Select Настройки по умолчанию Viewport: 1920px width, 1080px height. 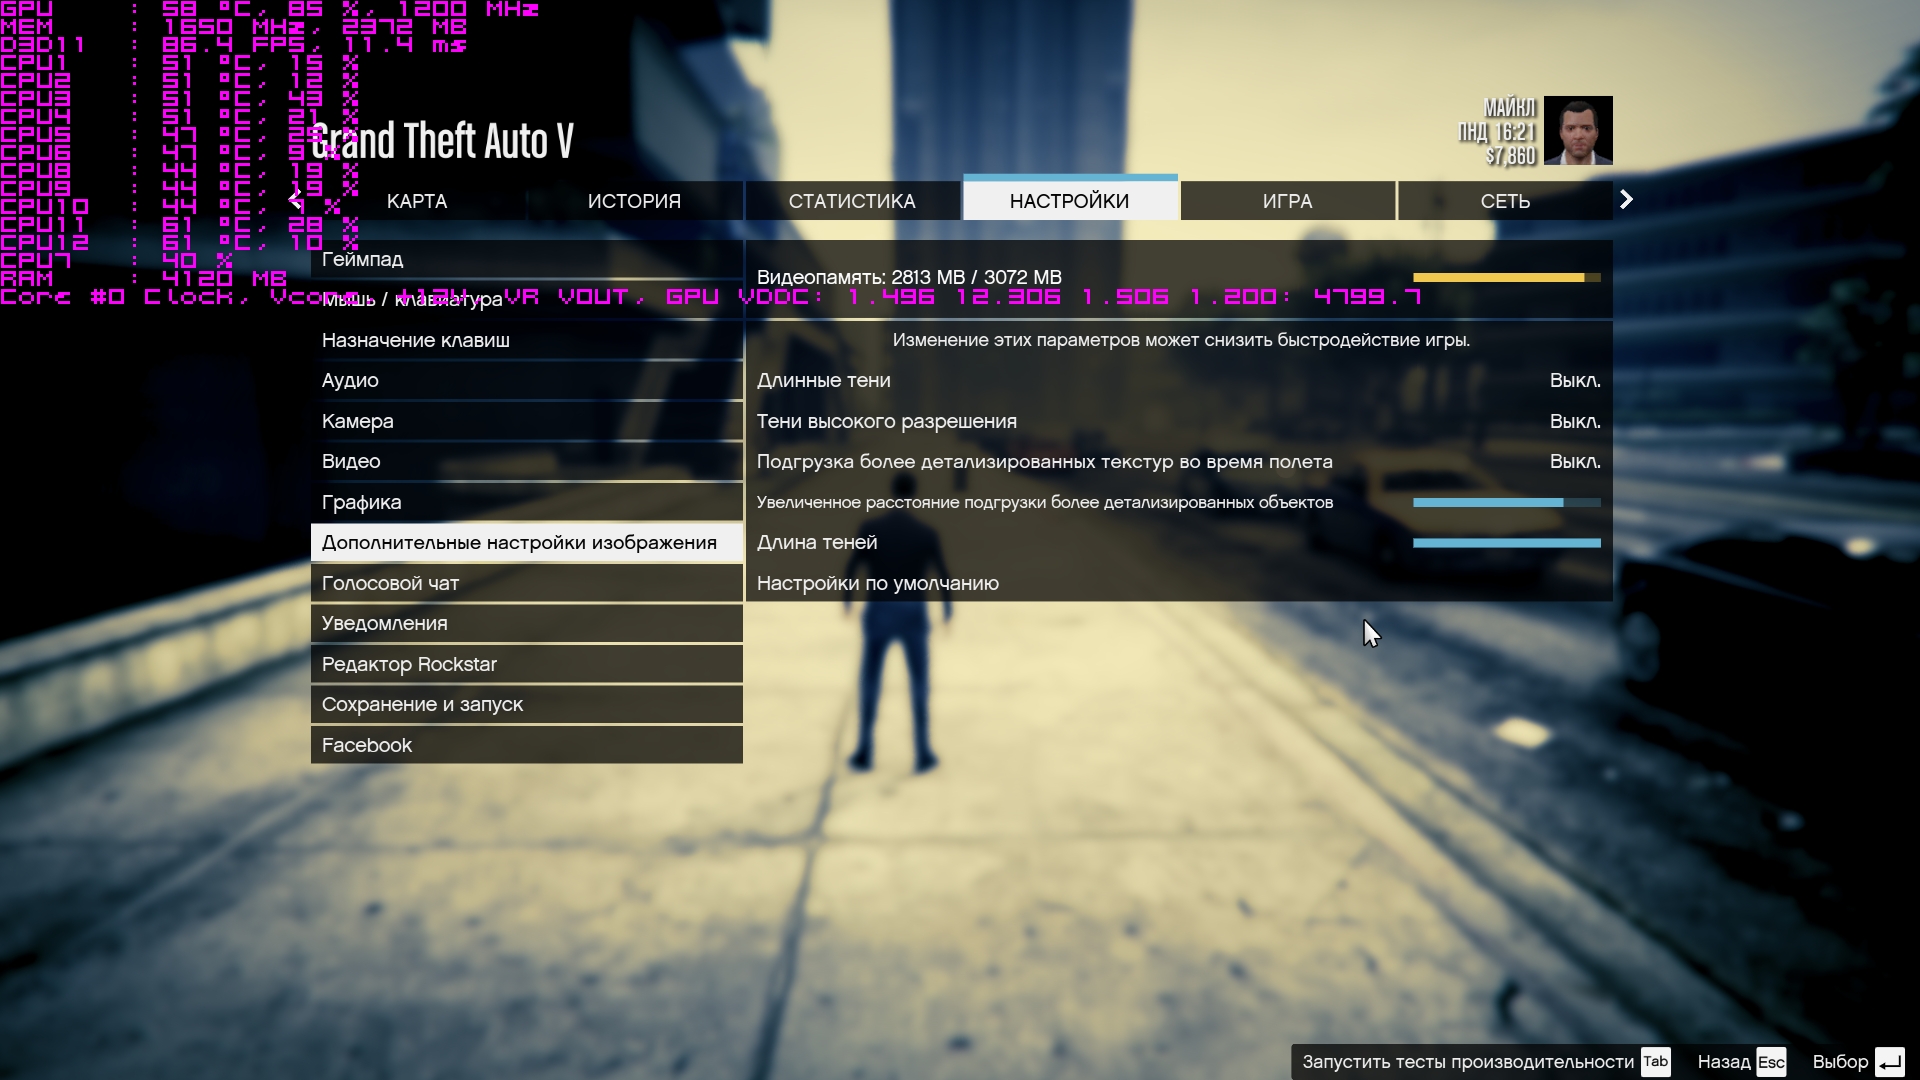878,584
